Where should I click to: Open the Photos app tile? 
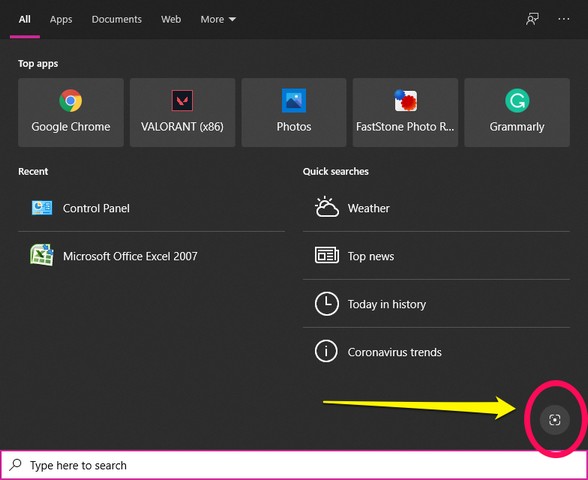pyautogui.click(x=294, y=112)
